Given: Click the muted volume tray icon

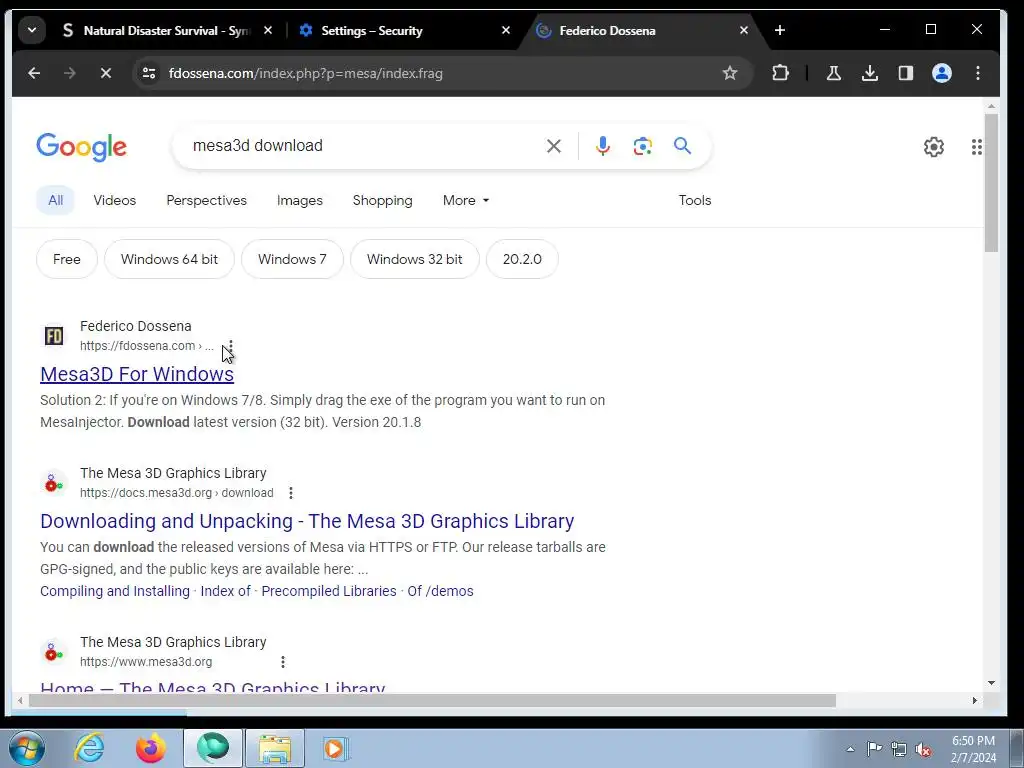Looking at the screenshot, I should click(x=923, y=749).
